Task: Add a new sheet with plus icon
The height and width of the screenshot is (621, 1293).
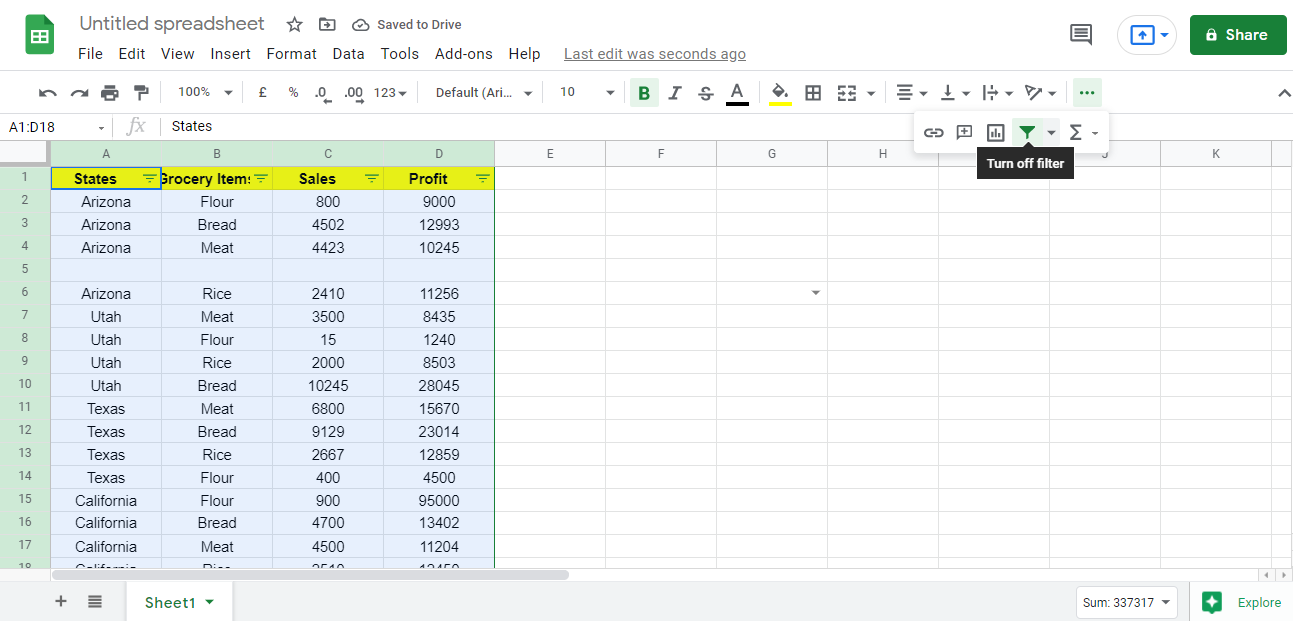Action: pos(61,601)
